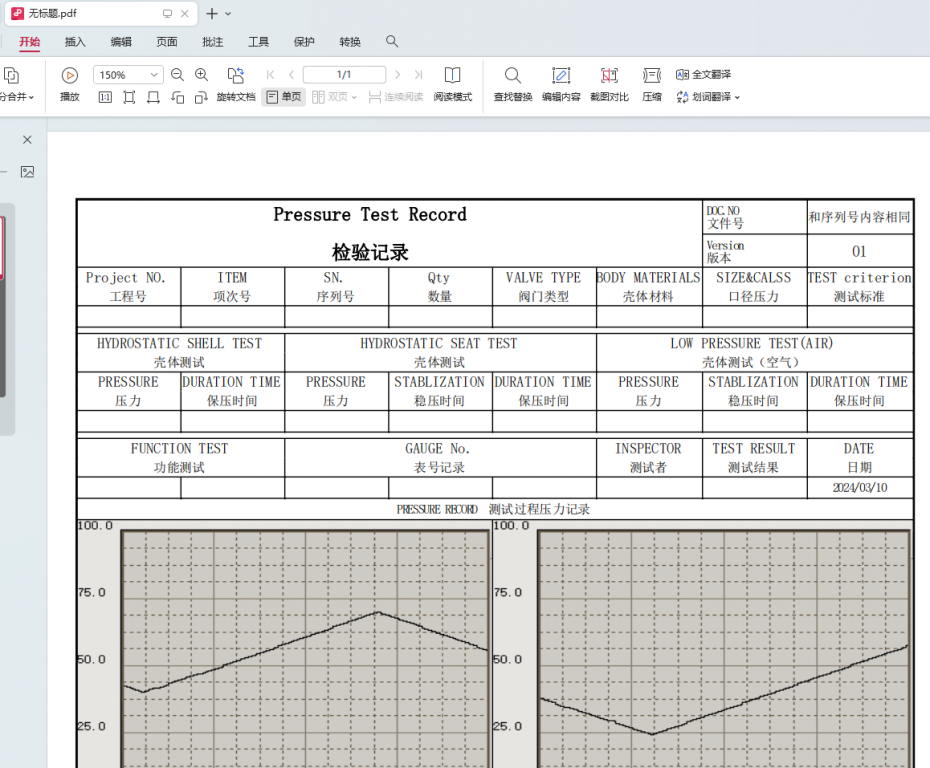Close the 无标题.pdf tab

184,14
